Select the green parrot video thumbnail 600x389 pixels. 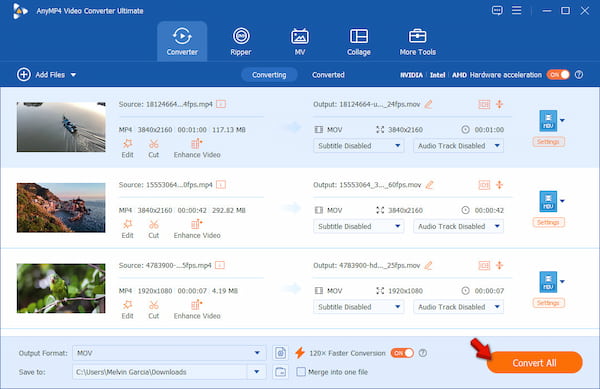click(61, 288)
